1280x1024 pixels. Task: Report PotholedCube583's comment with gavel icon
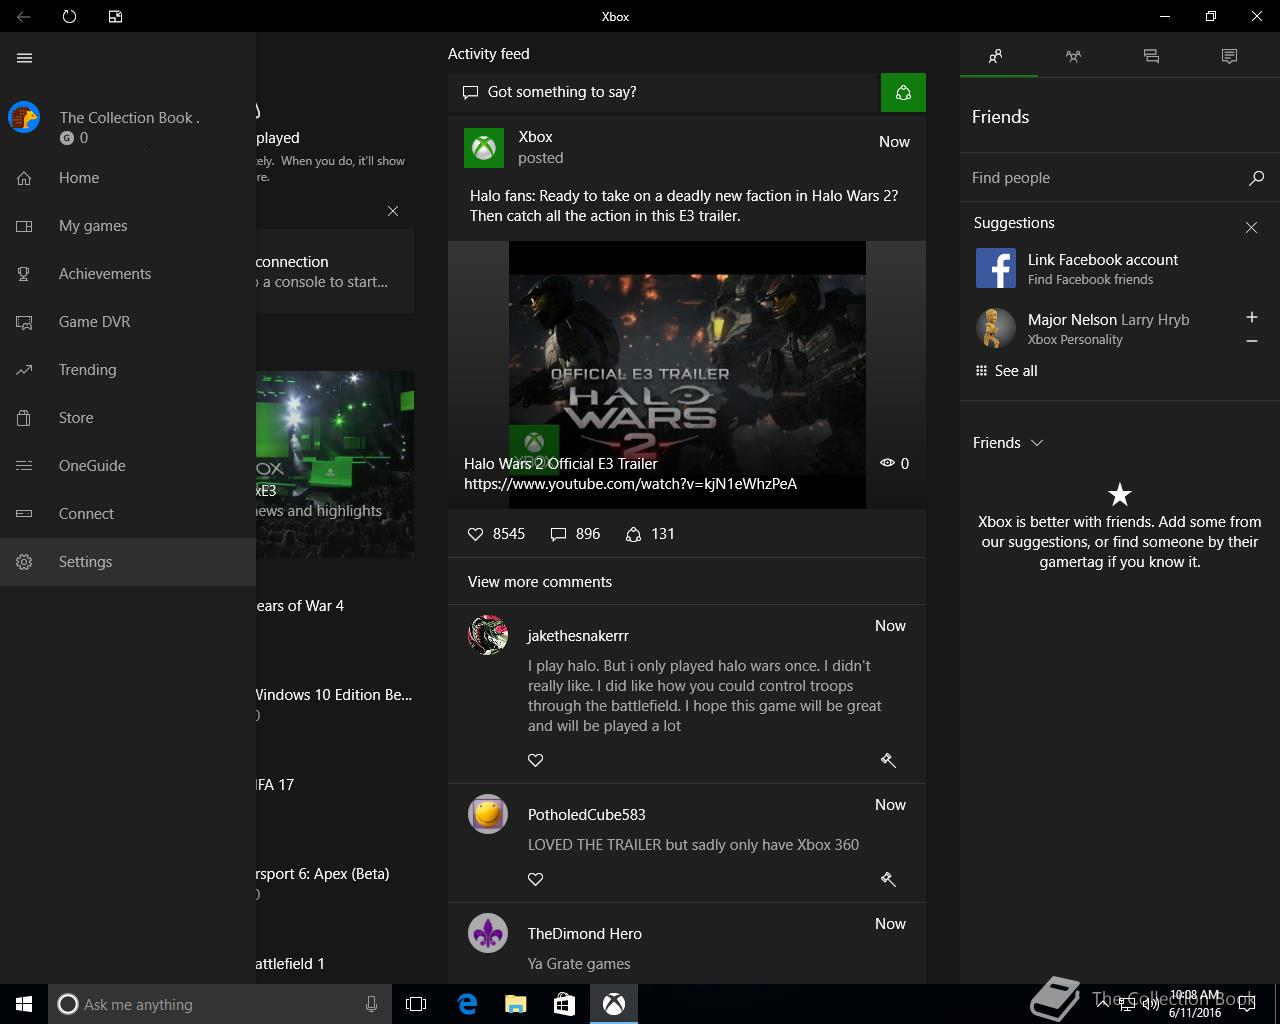888,879
